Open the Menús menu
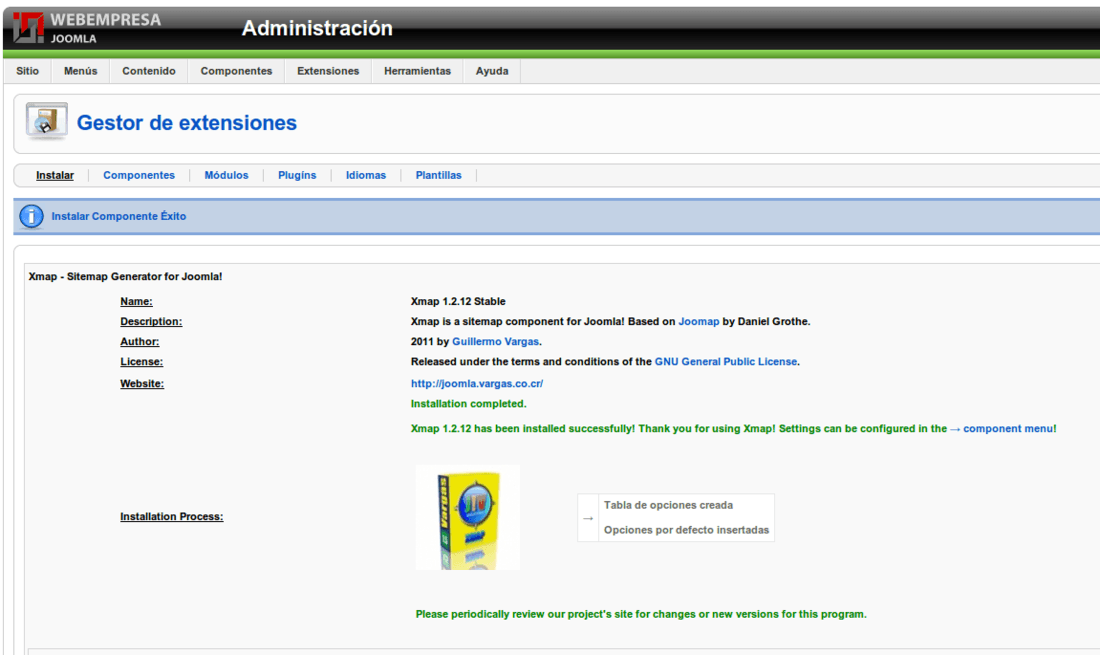Viewport: 1100px width, 655px height. tap(81, 71)
